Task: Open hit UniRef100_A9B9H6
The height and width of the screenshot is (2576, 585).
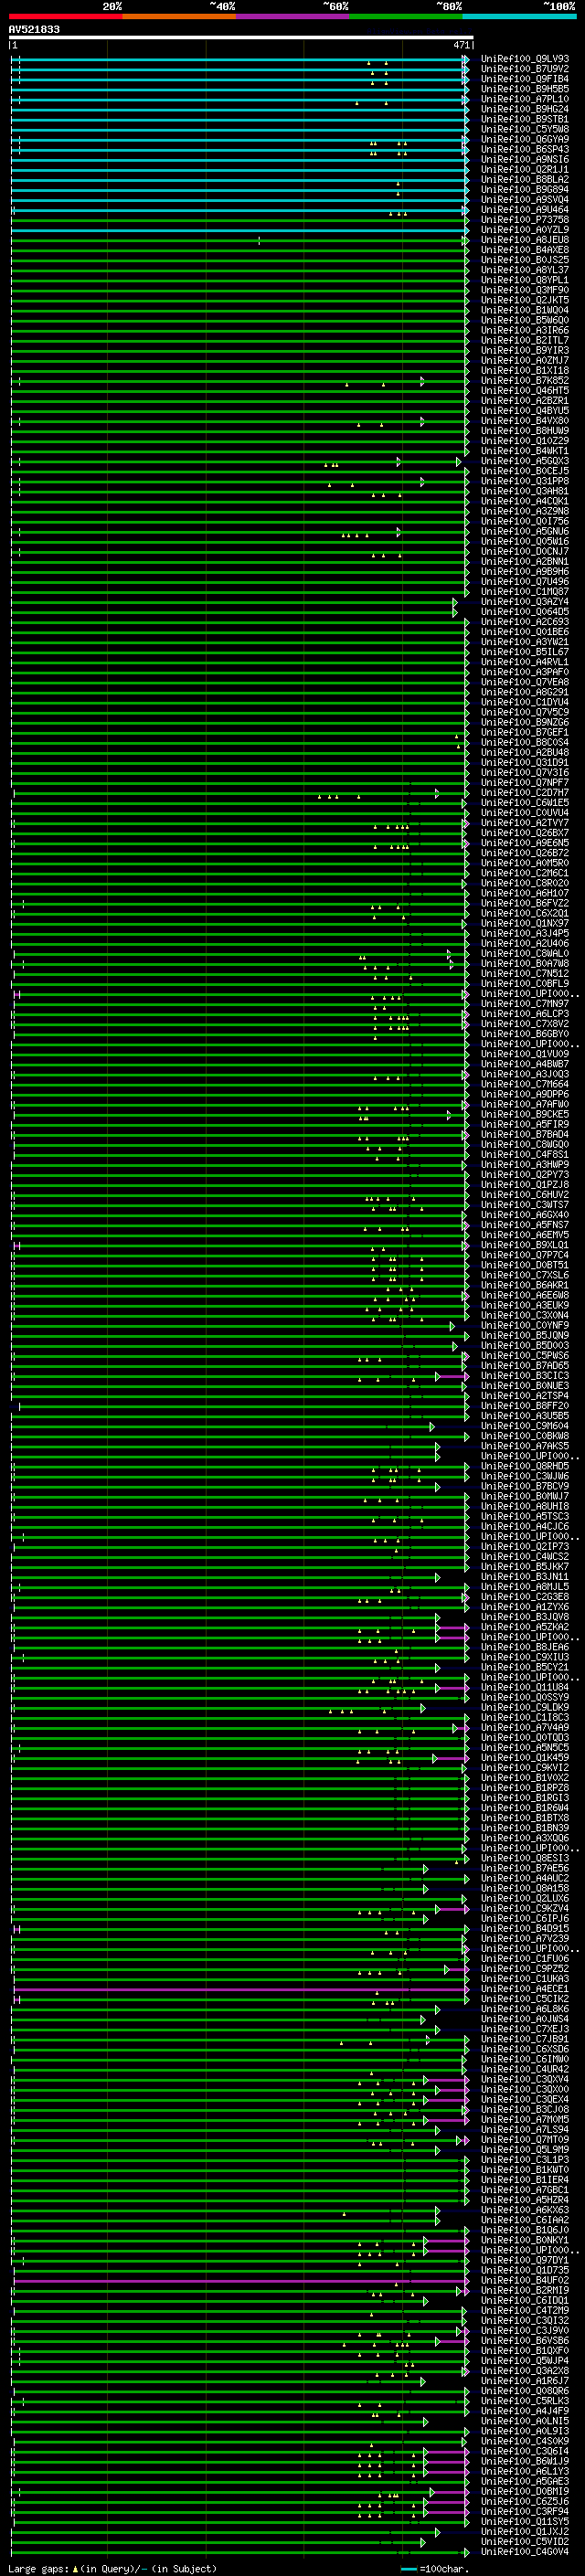Action: point(525,571)
